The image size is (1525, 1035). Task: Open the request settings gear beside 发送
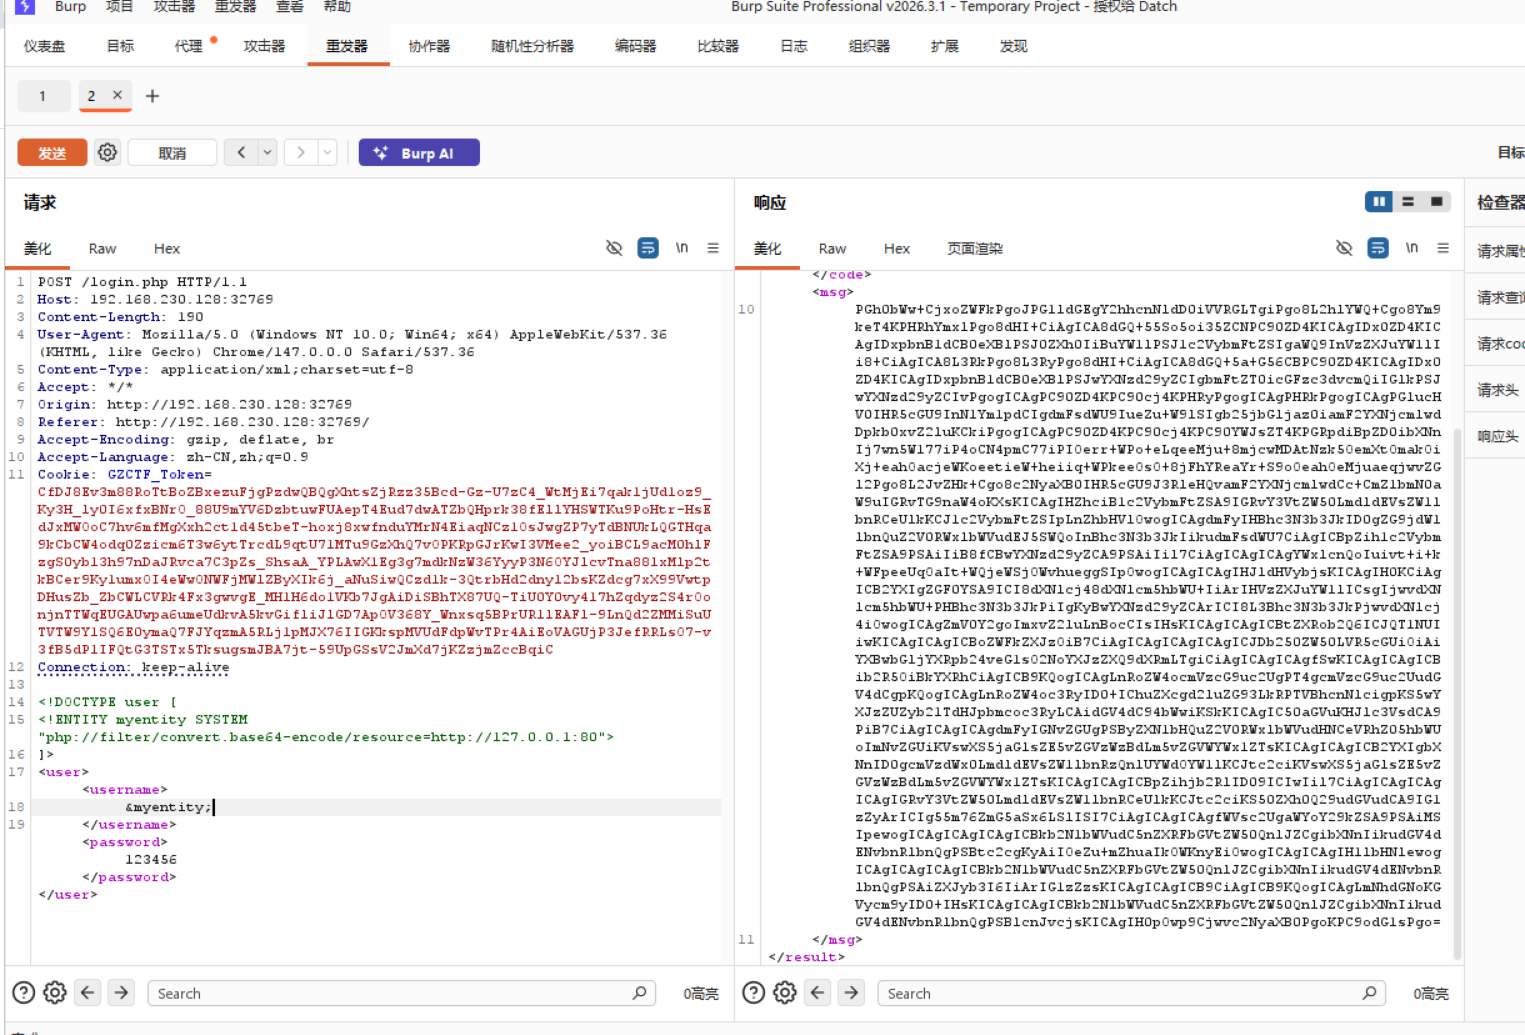pyautogui.click(x=107, y=152)
